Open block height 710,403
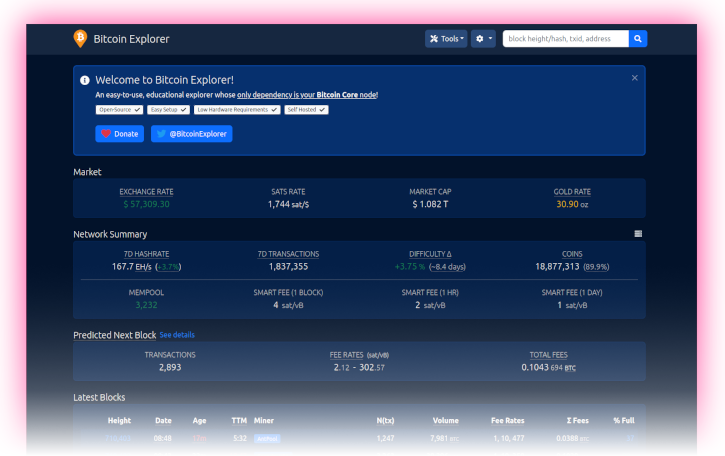This screenshot has height=456, width=725. [x=118, y=438]
